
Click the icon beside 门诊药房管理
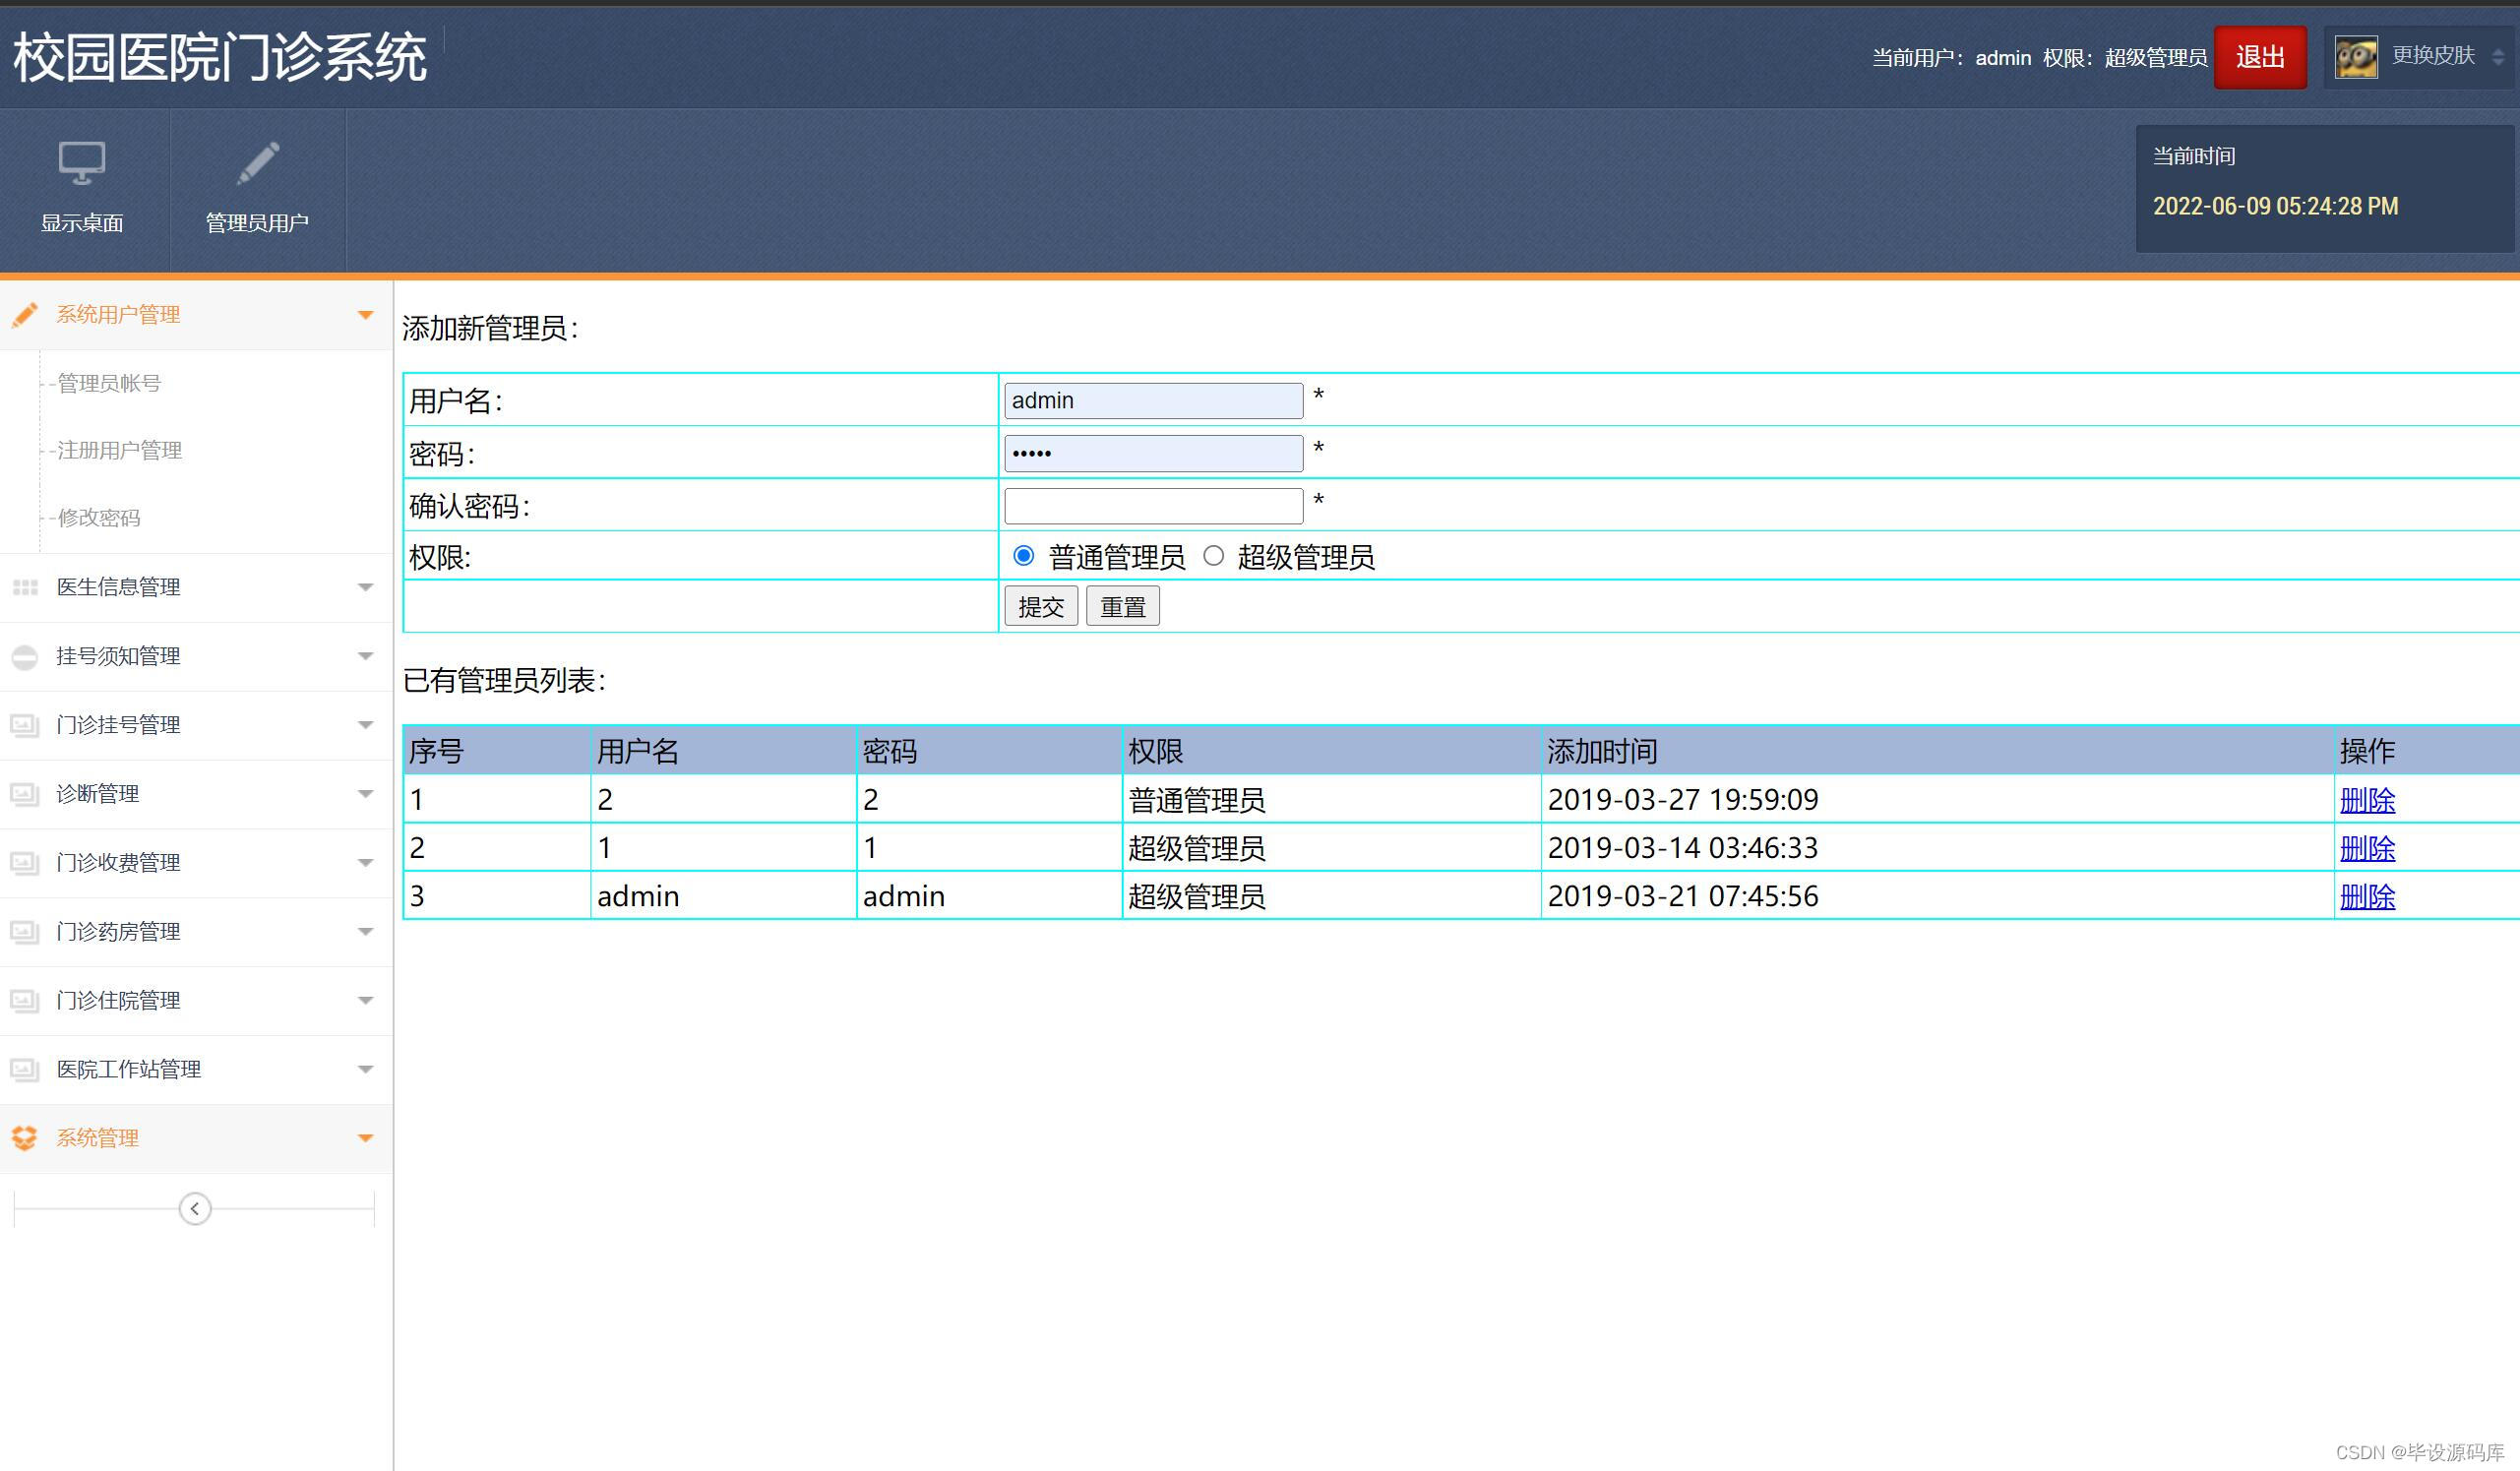[25, 932]
